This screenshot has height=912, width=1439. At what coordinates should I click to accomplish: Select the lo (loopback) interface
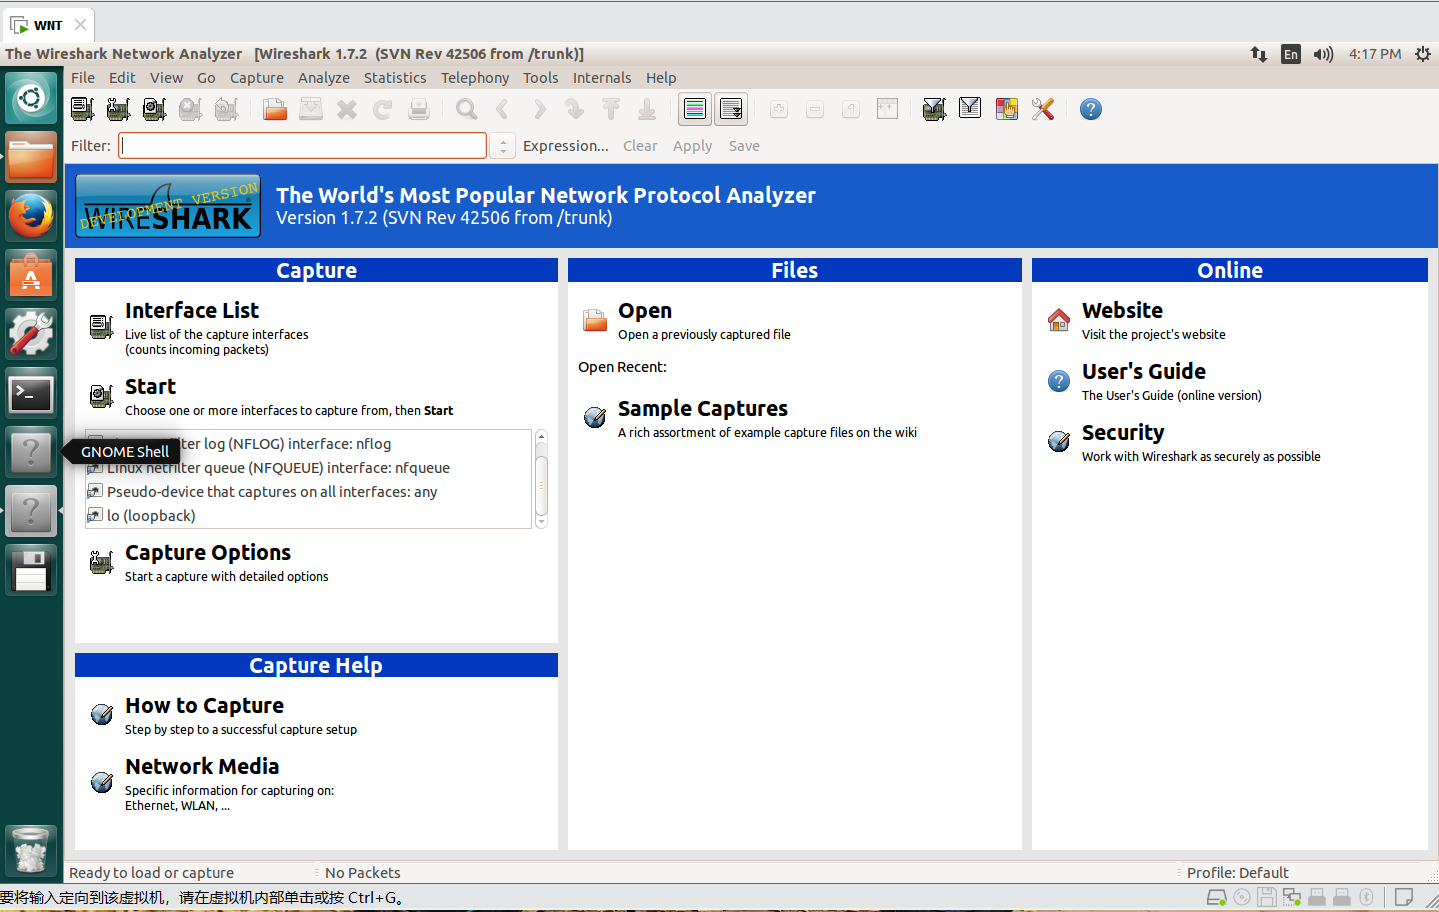308,516
